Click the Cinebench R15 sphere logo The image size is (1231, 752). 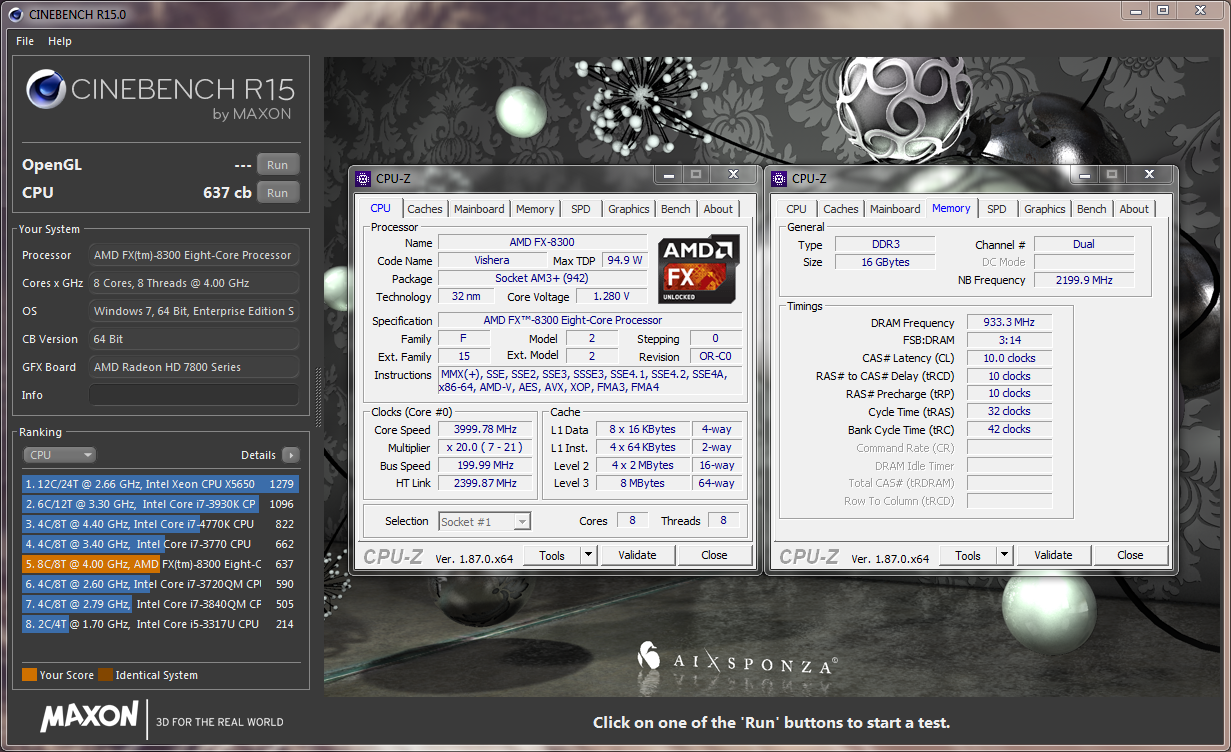point(46,90)
